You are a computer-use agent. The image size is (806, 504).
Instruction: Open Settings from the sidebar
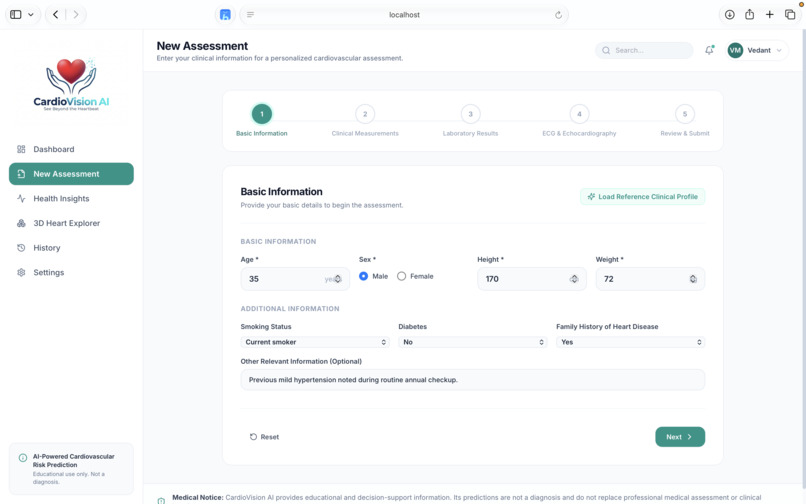point(71,273)
